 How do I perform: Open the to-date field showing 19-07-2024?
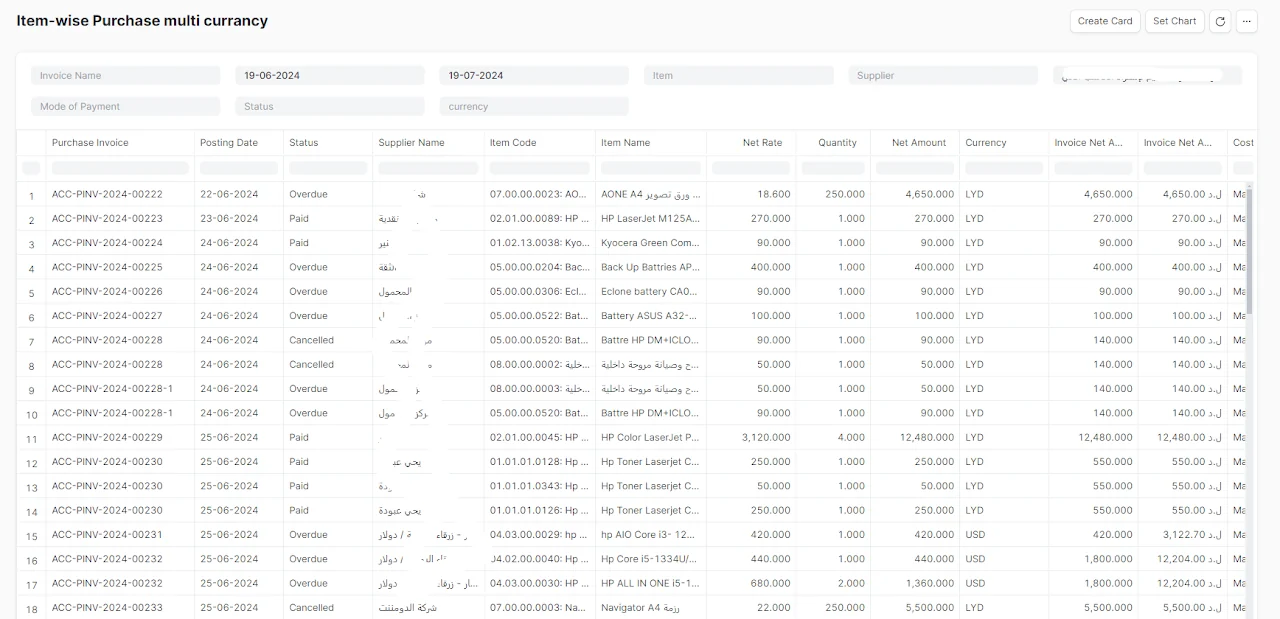(534, 75)
